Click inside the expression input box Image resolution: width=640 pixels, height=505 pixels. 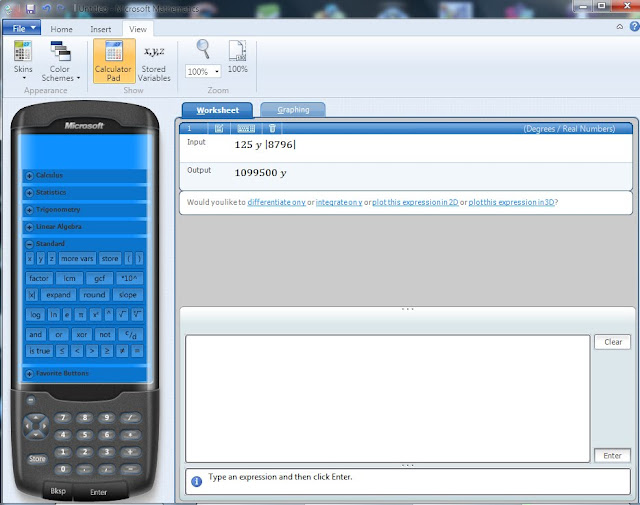pyautogui.click(x=387, y=399)
